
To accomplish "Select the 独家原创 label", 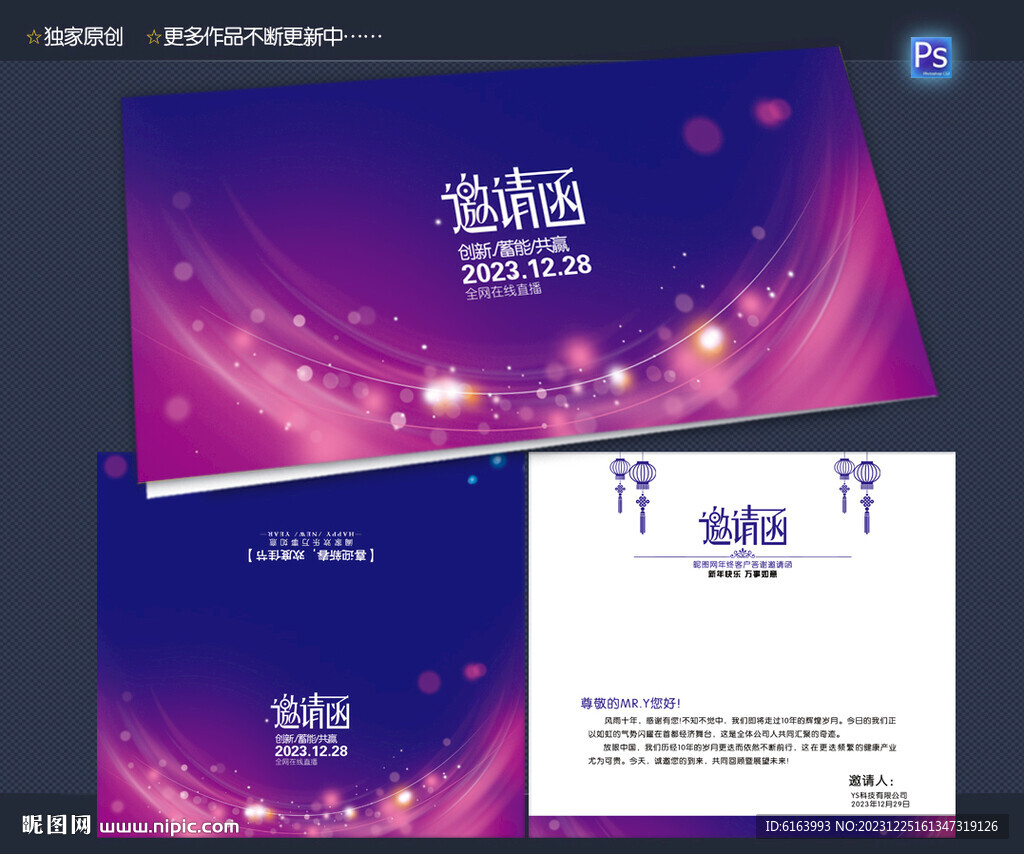I will click(83, 37).
